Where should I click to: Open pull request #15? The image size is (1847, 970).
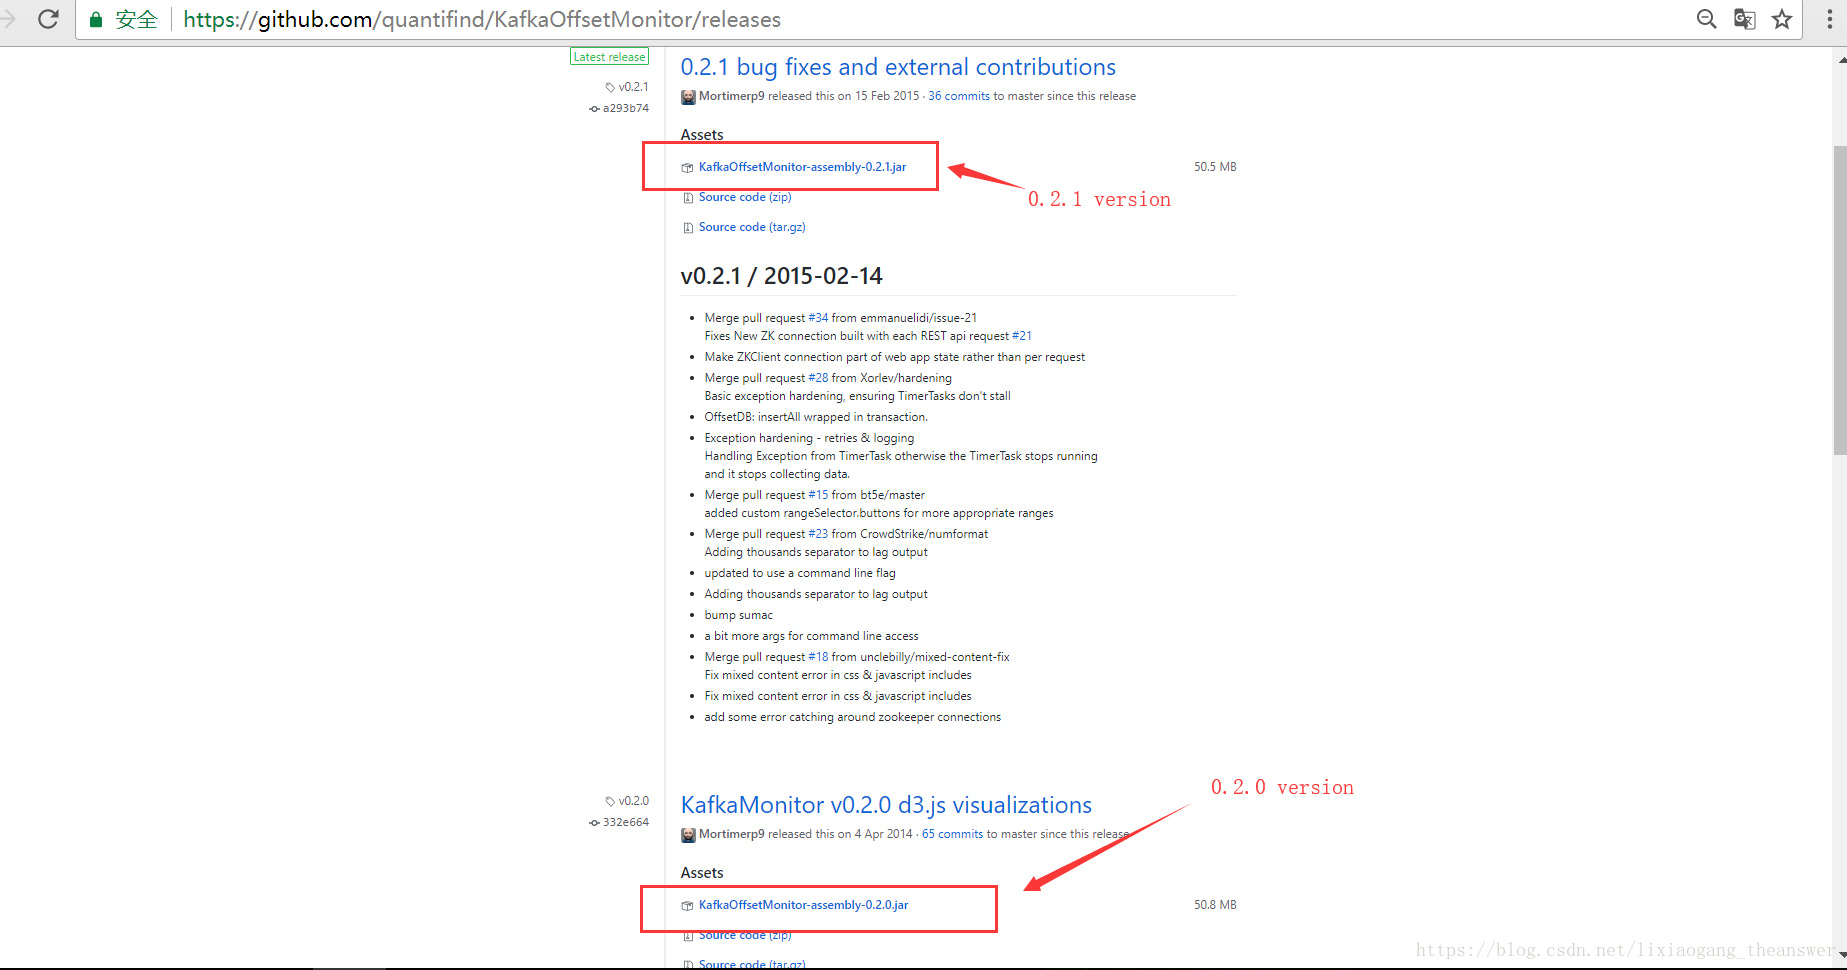tap(818, 495)
